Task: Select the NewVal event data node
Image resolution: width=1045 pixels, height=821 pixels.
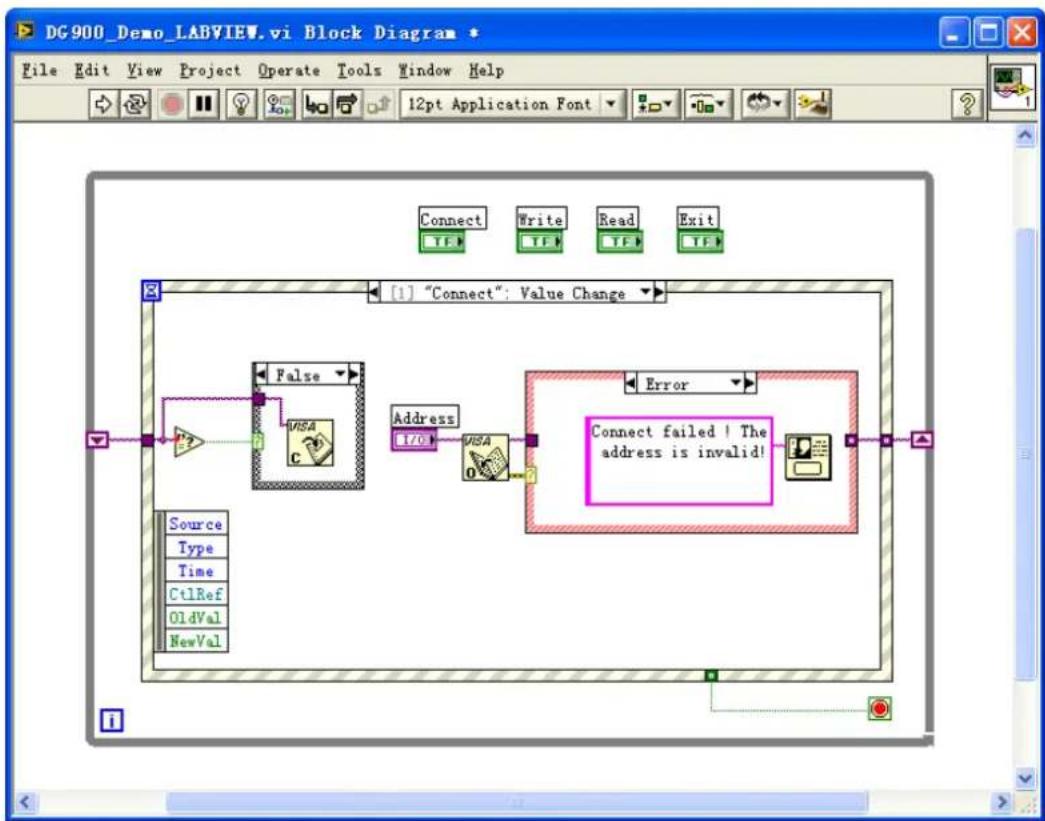Action: [x=195, y=641]
